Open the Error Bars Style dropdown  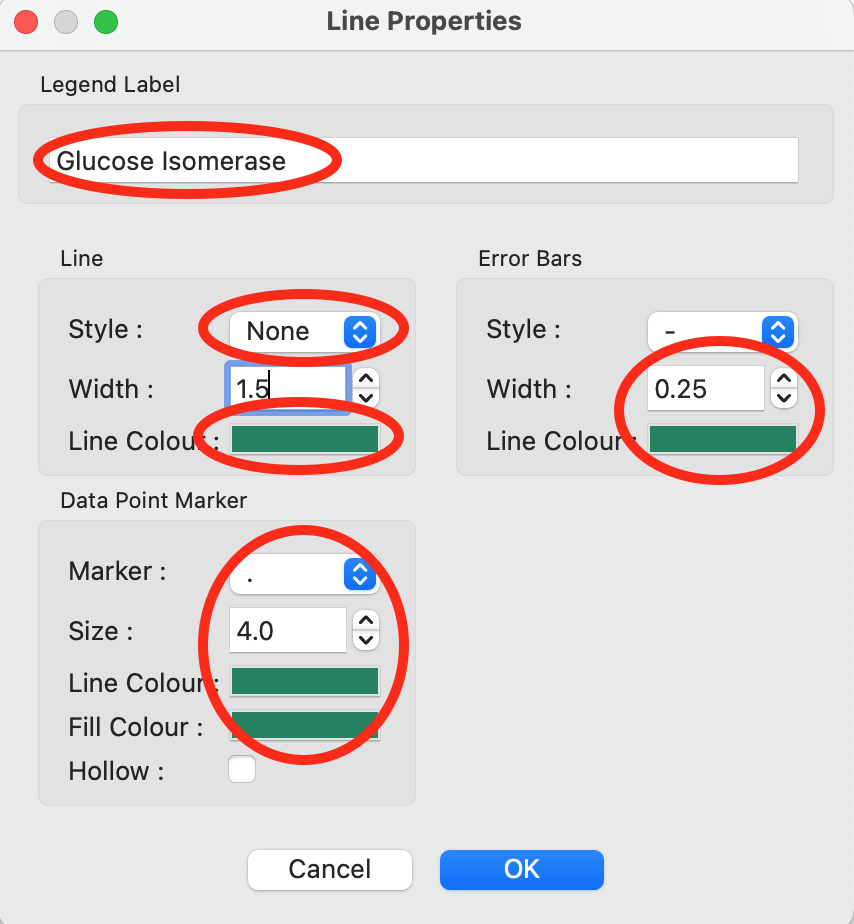click(x=723, y=331)
